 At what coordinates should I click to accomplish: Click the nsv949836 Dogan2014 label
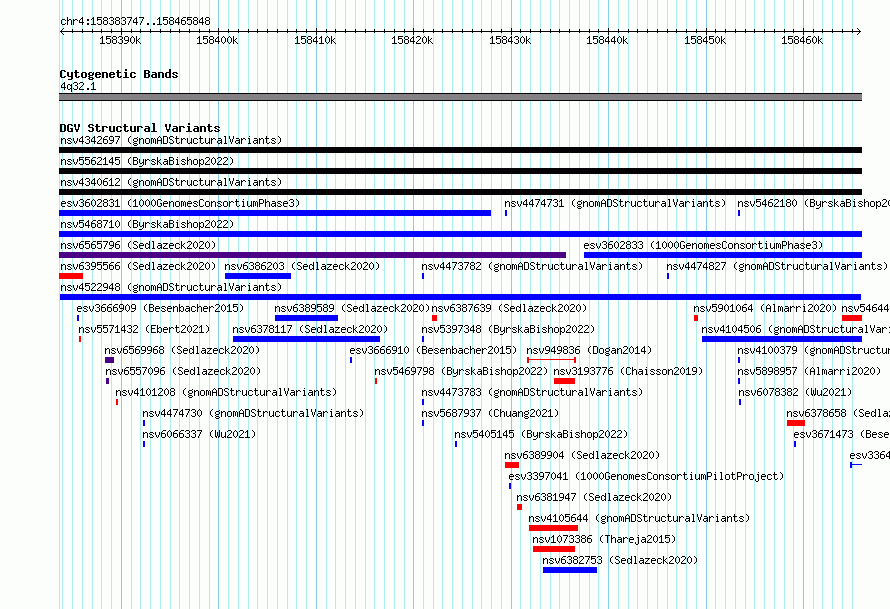click(x=589, y=350)
